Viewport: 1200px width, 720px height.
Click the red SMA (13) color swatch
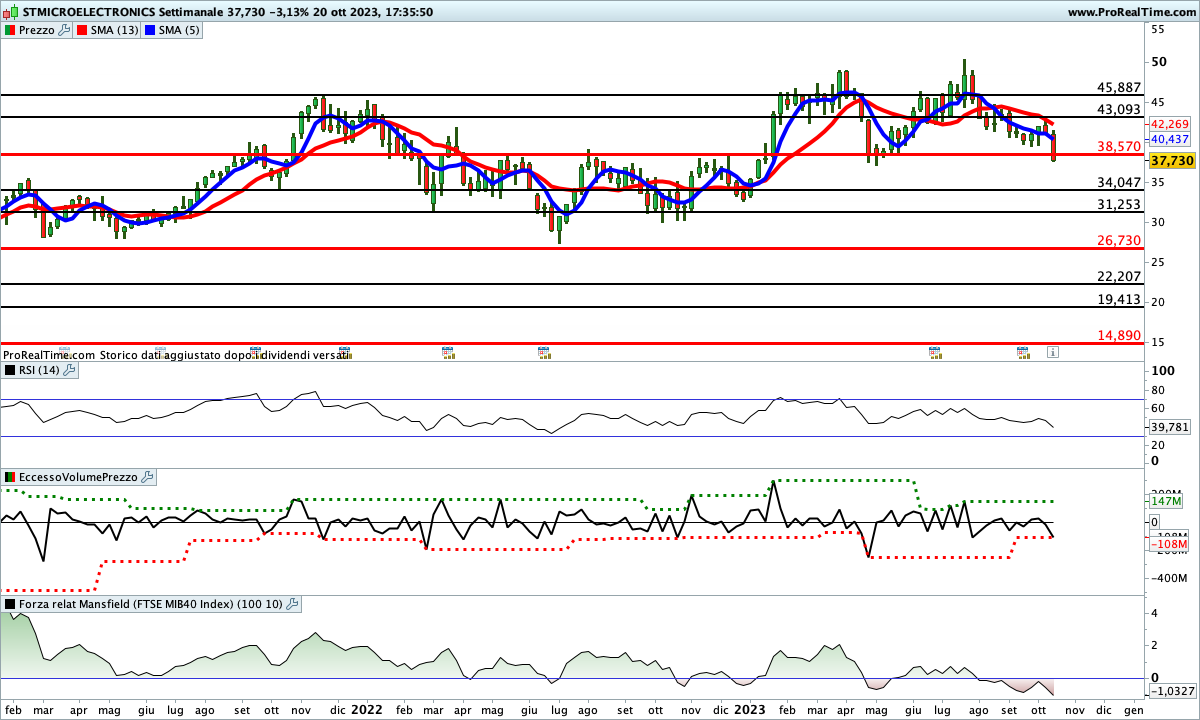pyautogui.click(x=84, y=31)
